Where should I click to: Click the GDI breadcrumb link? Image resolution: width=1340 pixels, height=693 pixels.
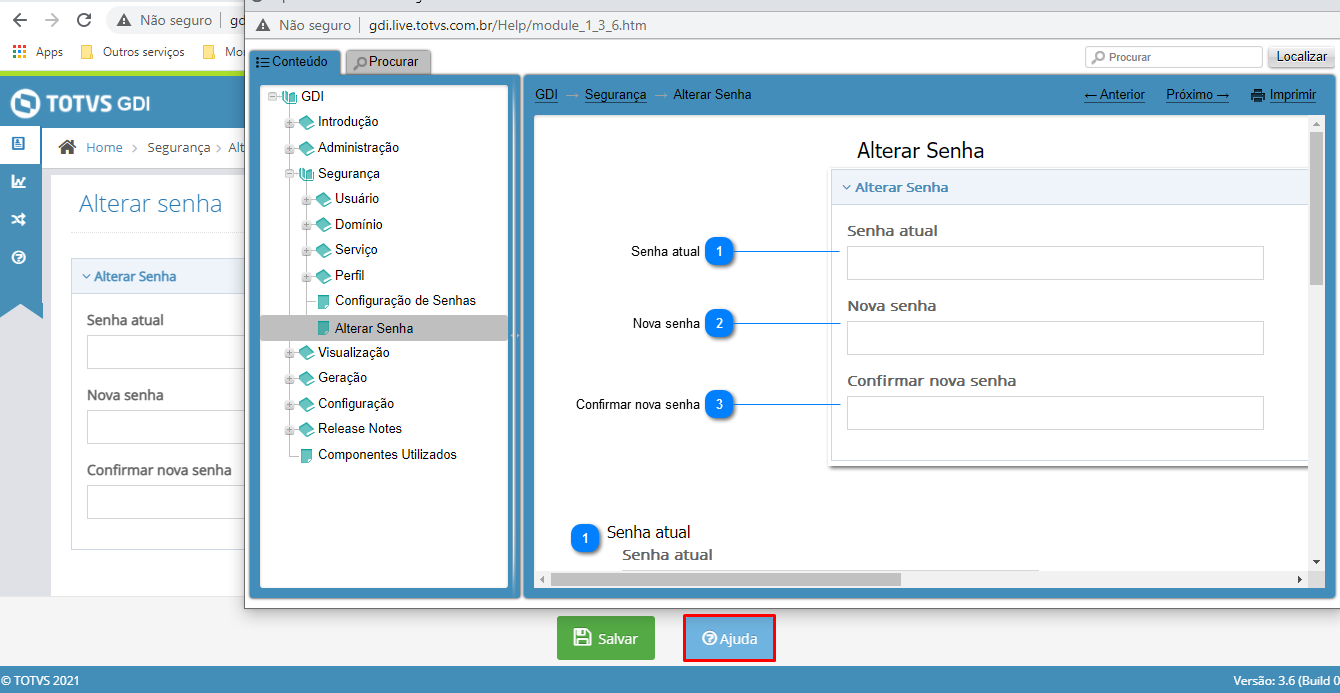point(546,95)
